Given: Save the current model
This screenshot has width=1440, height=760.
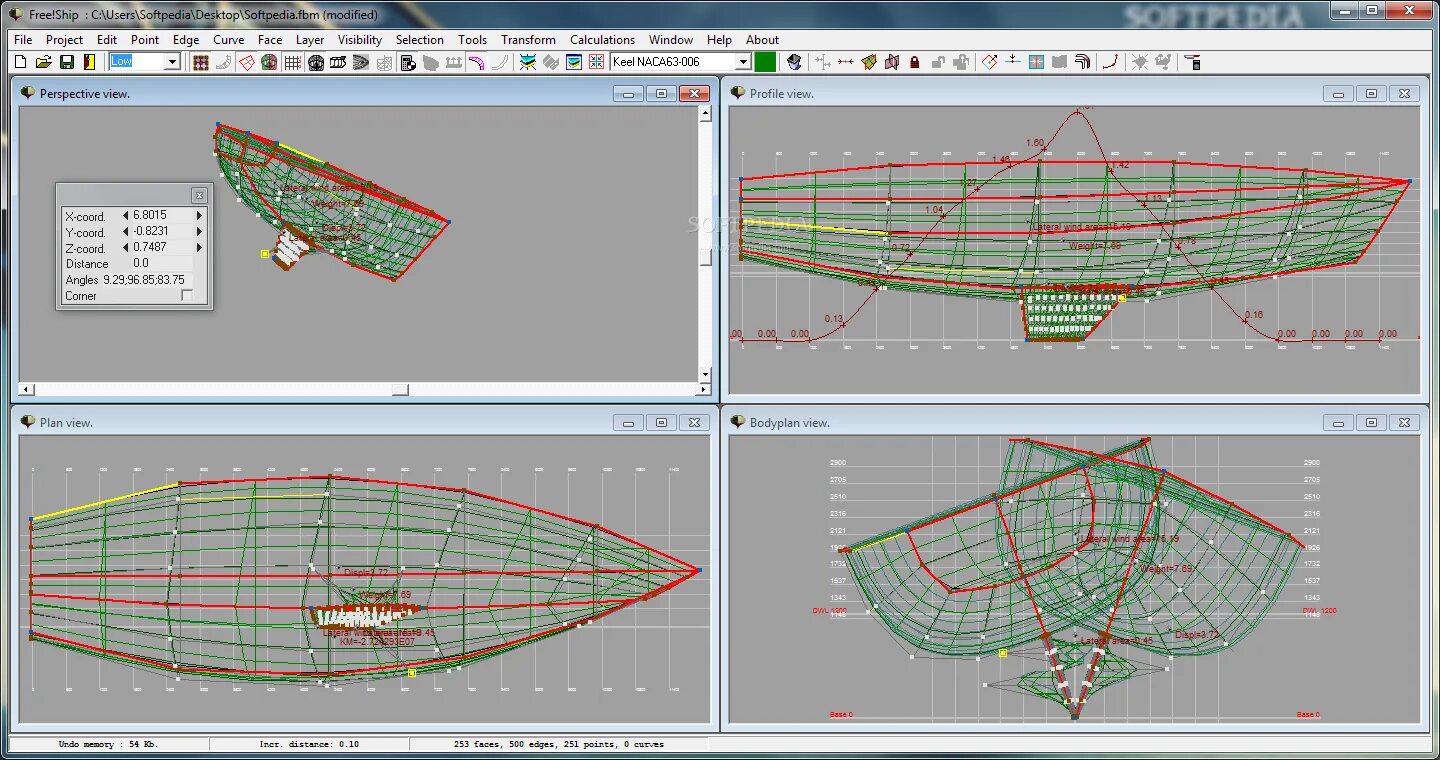Looking at the screenshot, I should pyautogui.click(x=66, y=61).
